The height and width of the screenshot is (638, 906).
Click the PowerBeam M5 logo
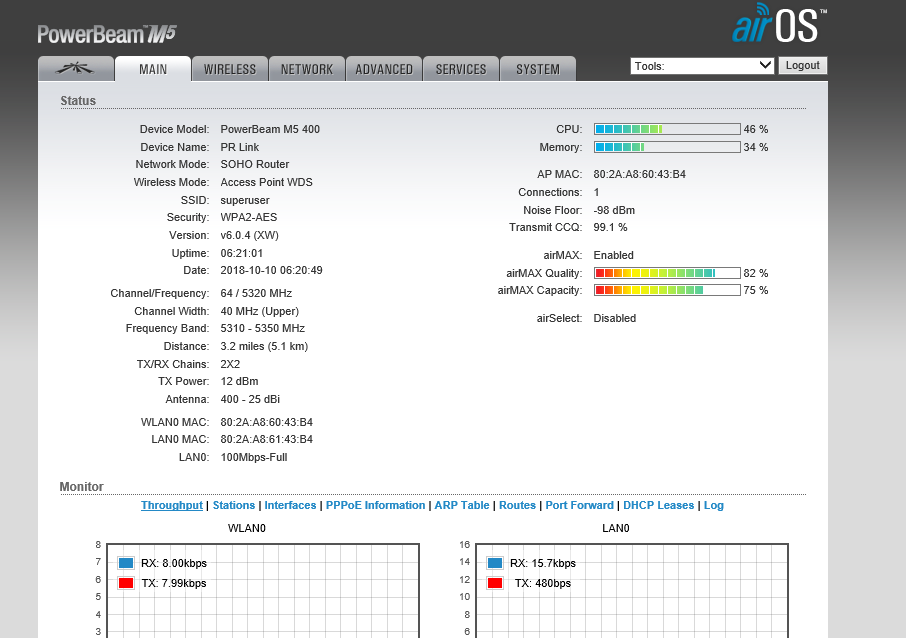pyautogui.click(x=107, y=34)
